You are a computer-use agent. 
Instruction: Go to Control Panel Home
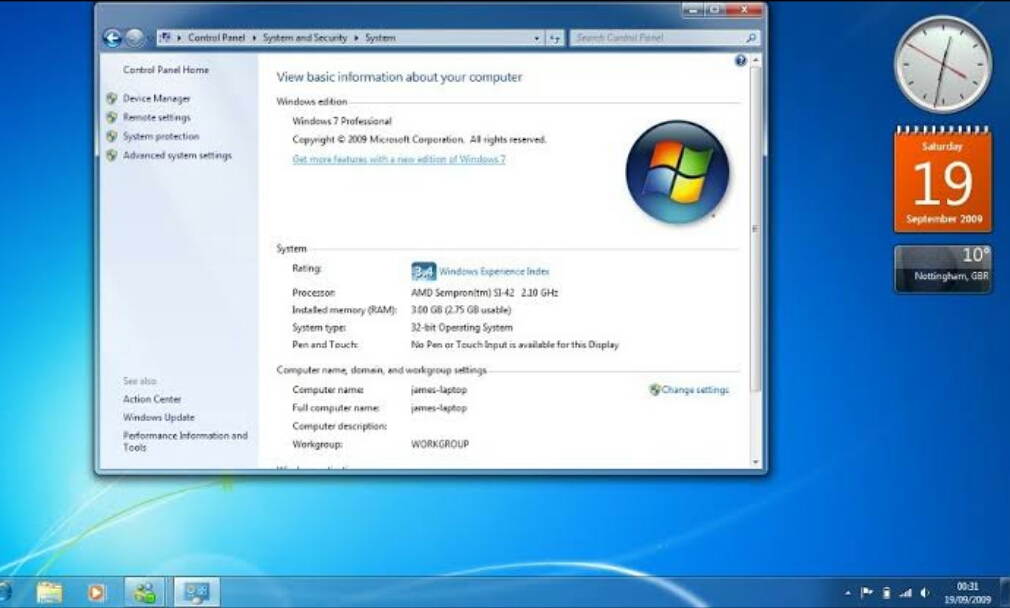click(x=166, y=70)
